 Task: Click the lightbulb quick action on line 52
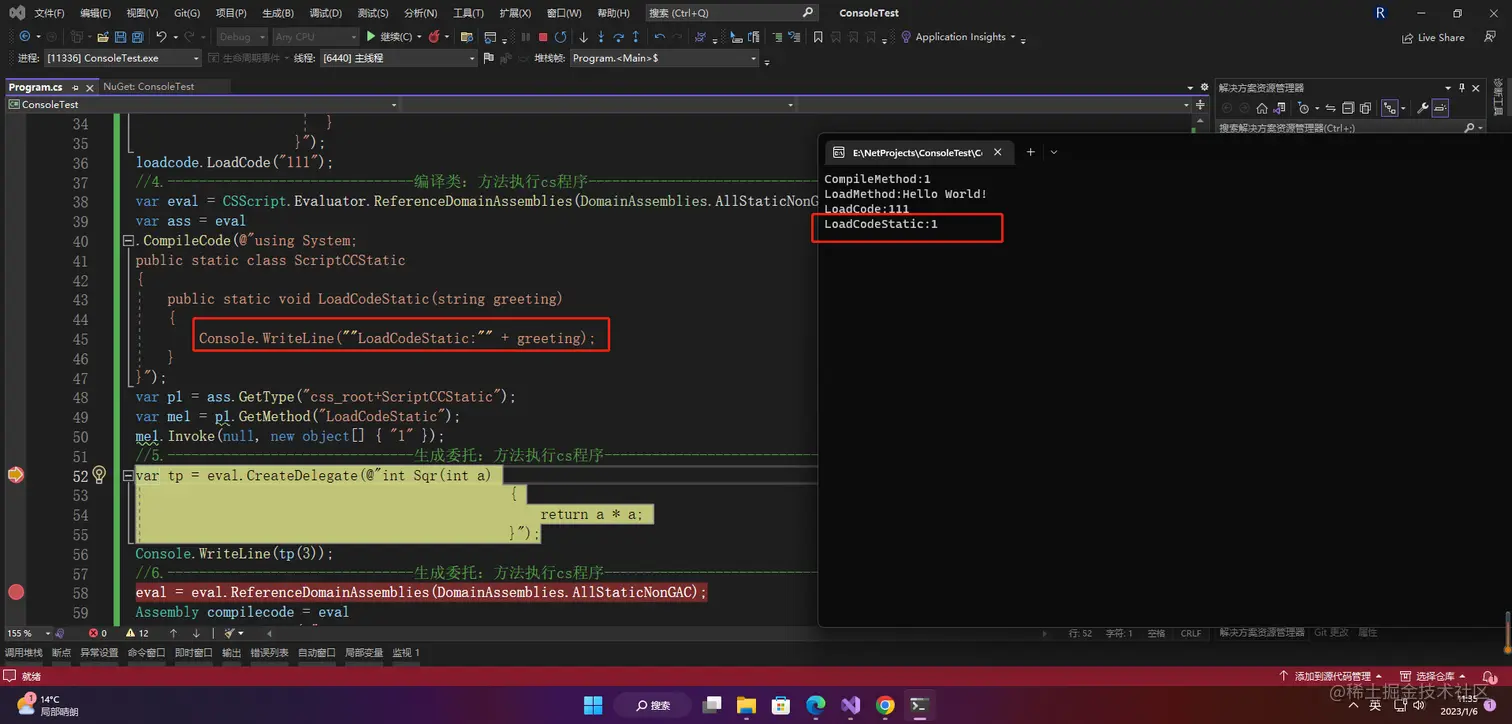(x=99, y=475)
